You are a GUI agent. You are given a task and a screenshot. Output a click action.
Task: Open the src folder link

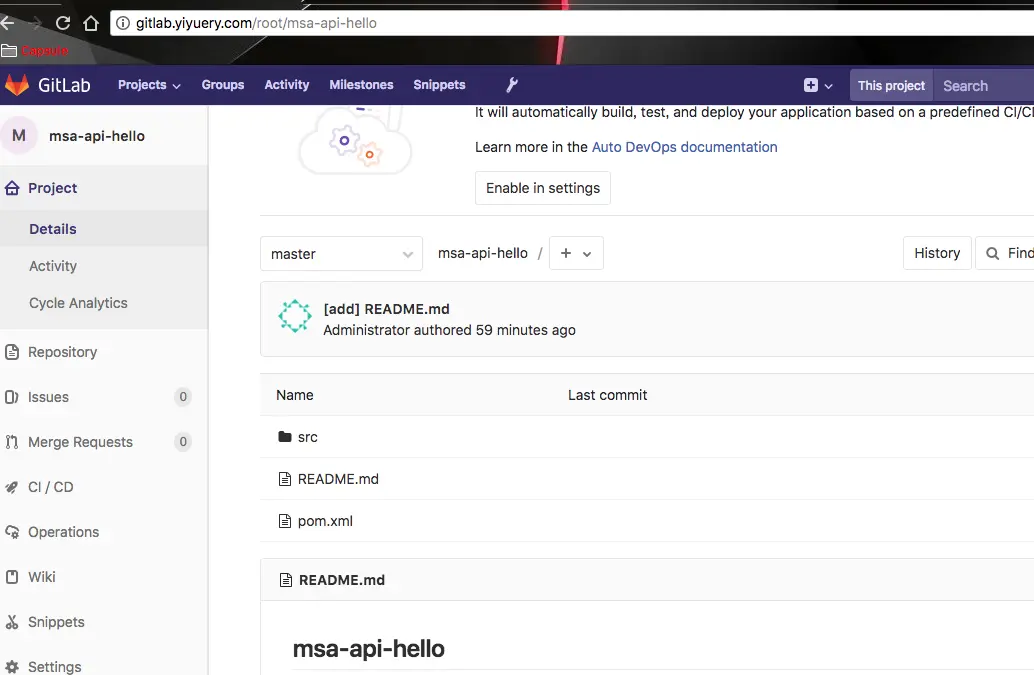tap(307, 437)
